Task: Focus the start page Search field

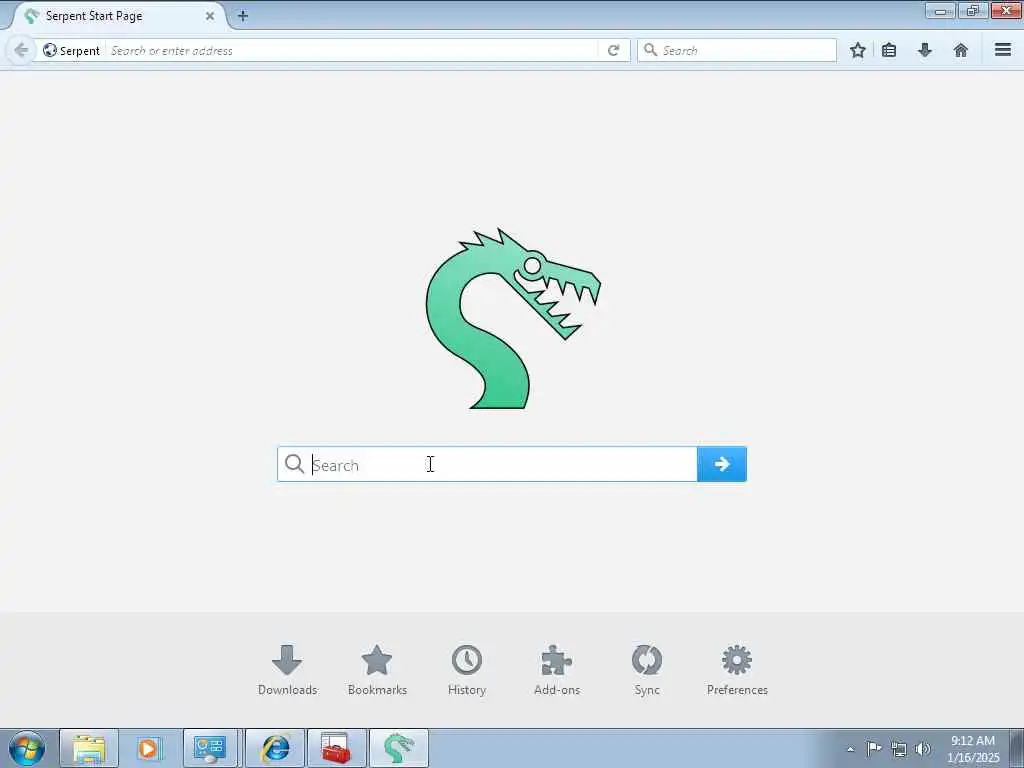Action: 487,464
